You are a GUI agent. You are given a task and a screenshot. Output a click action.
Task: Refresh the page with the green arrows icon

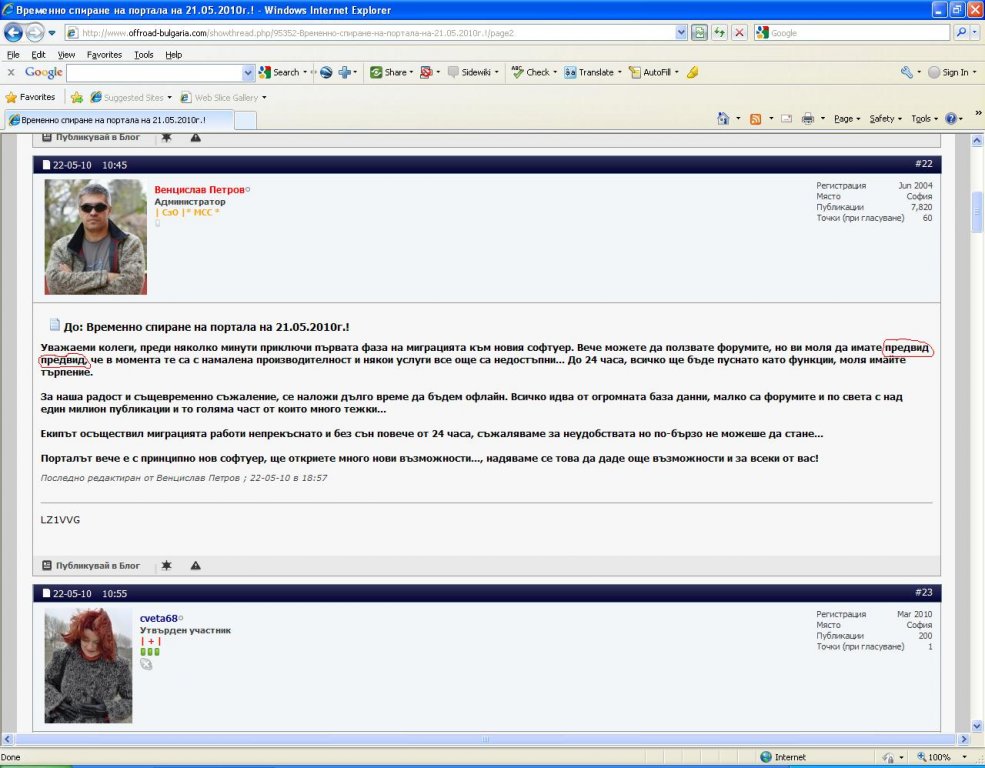pyautogui.click(x=719, y=33)
